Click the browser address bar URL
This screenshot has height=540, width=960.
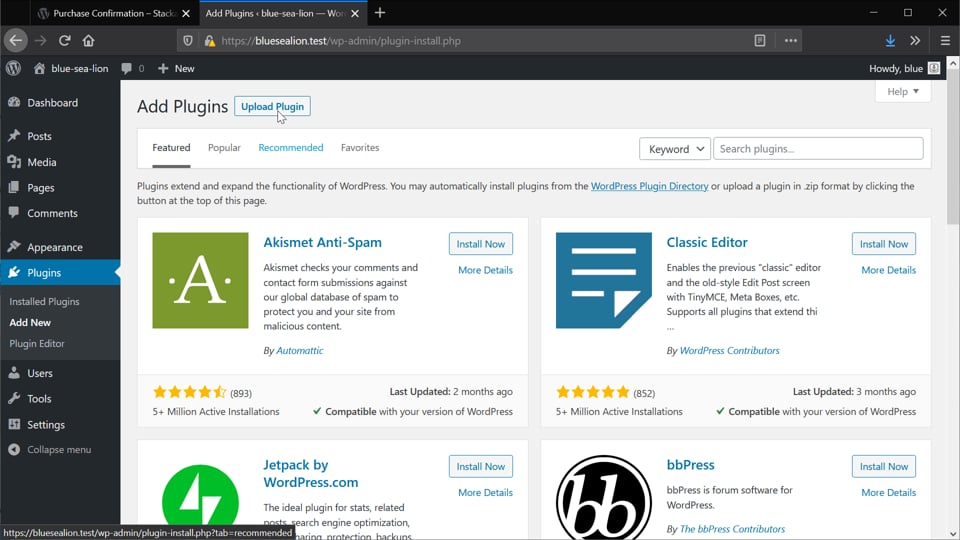click(341, 40)
